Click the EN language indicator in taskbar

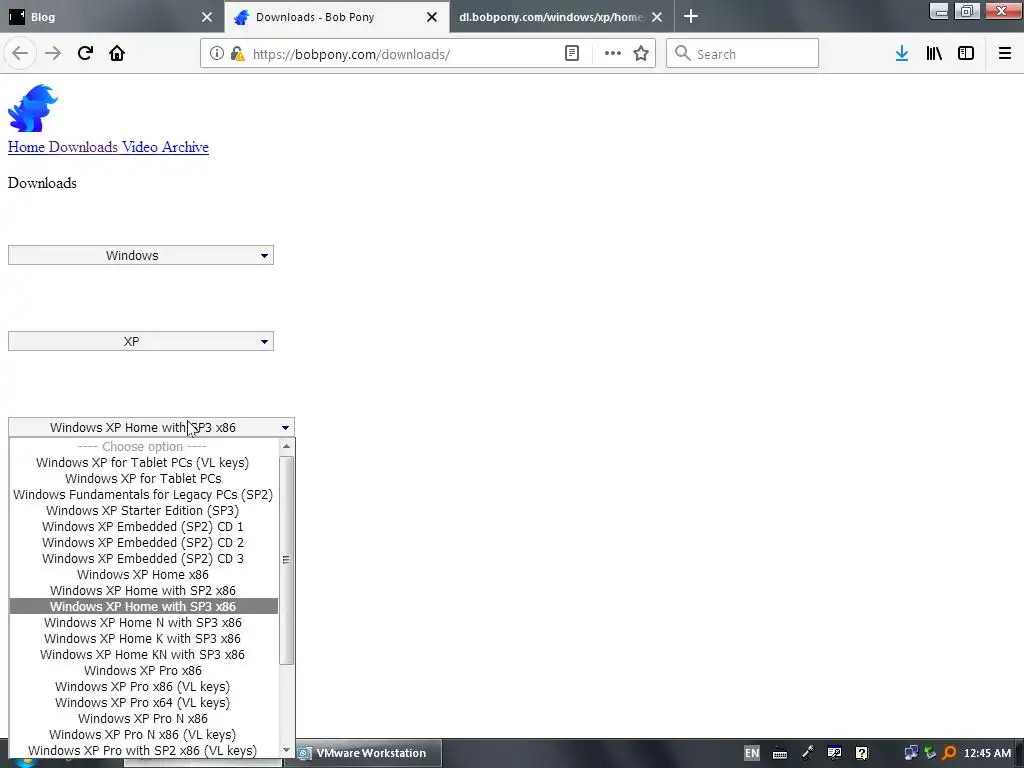click(x=752, y=753)
